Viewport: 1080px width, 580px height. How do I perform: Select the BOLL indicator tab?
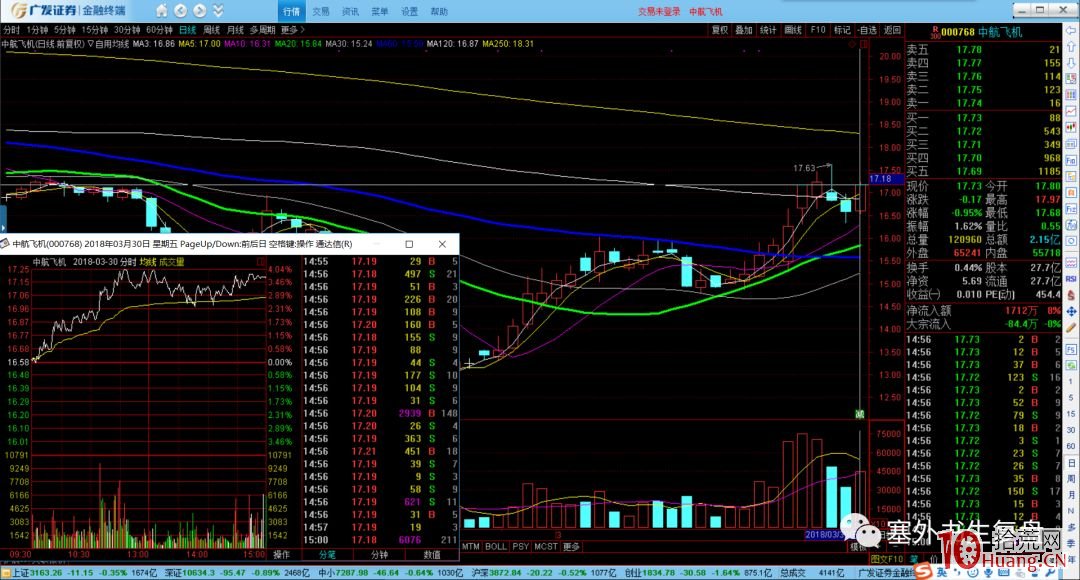point(496,546)
